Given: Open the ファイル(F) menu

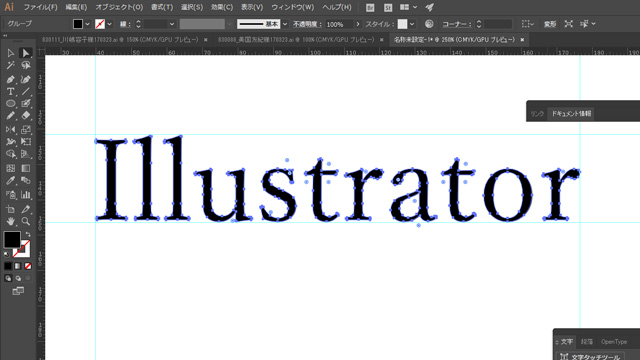Looking at the screenshot, I should click(40, 7).
